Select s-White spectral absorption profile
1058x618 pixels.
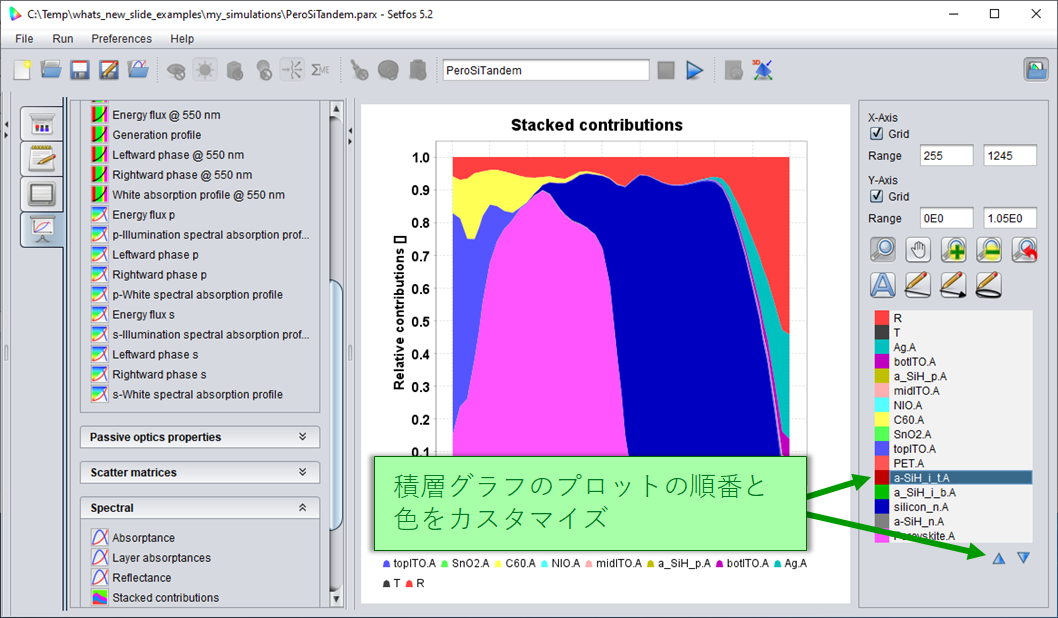[x=197, y=395]
